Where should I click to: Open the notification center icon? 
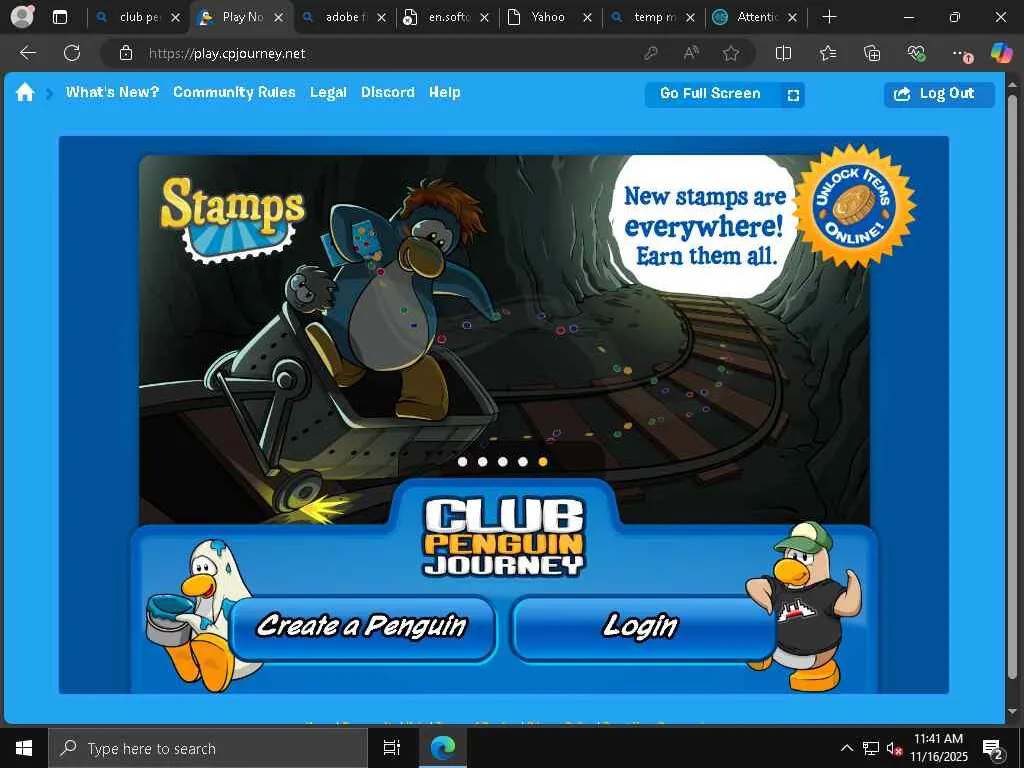[992, 748]
